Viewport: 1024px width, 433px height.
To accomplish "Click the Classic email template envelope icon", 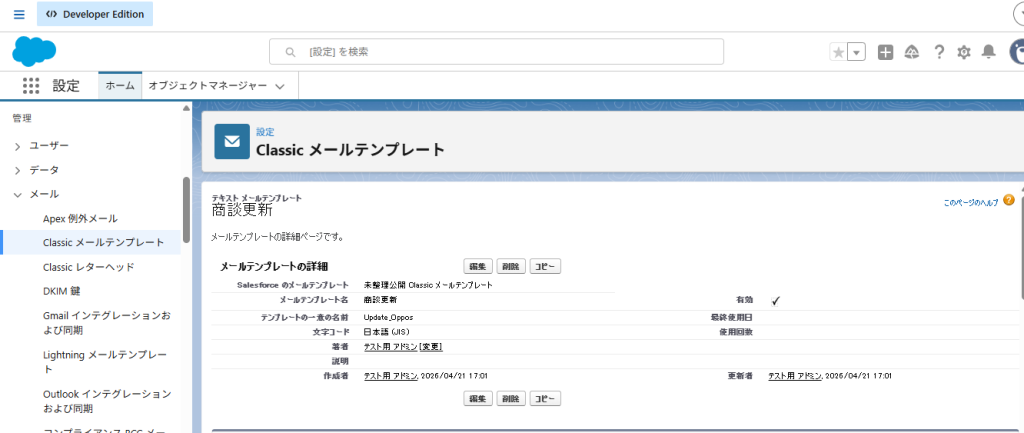I will tap(232, 141).
